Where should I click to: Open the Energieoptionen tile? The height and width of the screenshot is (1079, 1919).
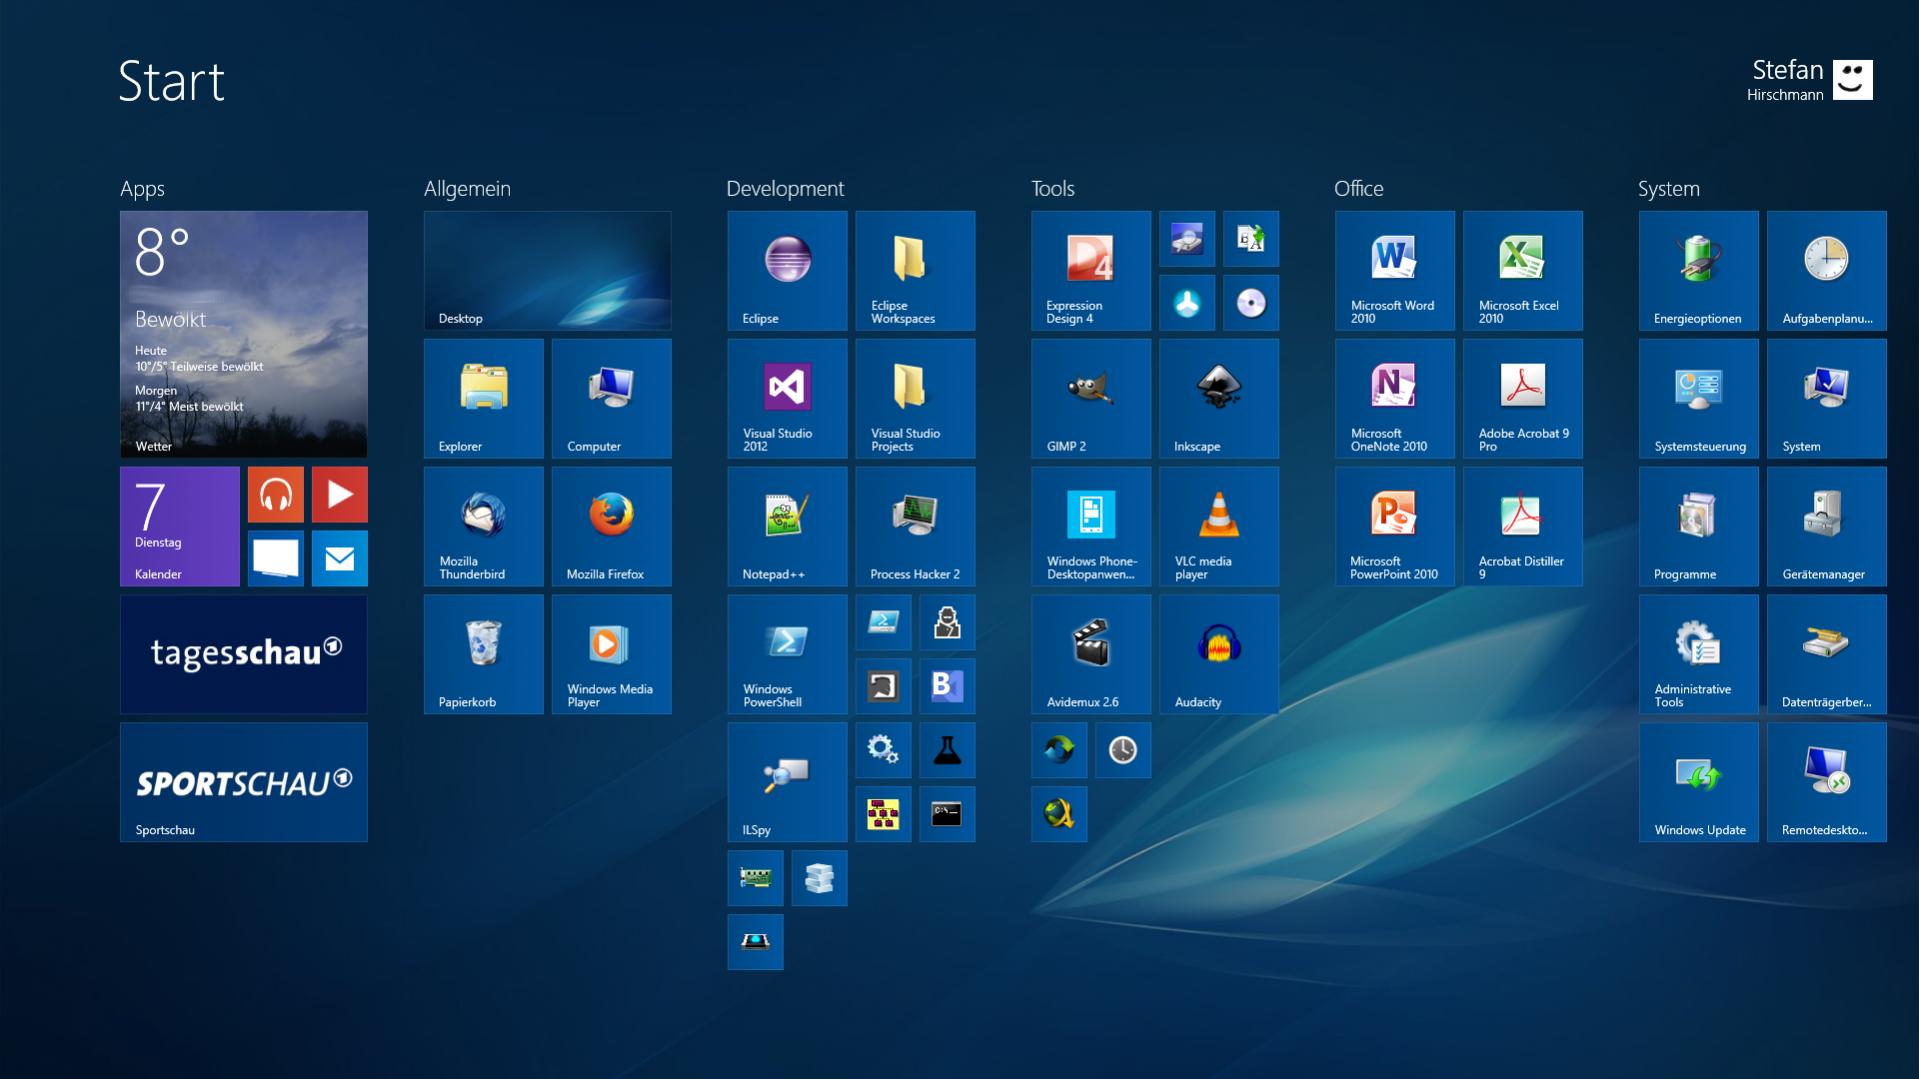(x=1700, y=270)
